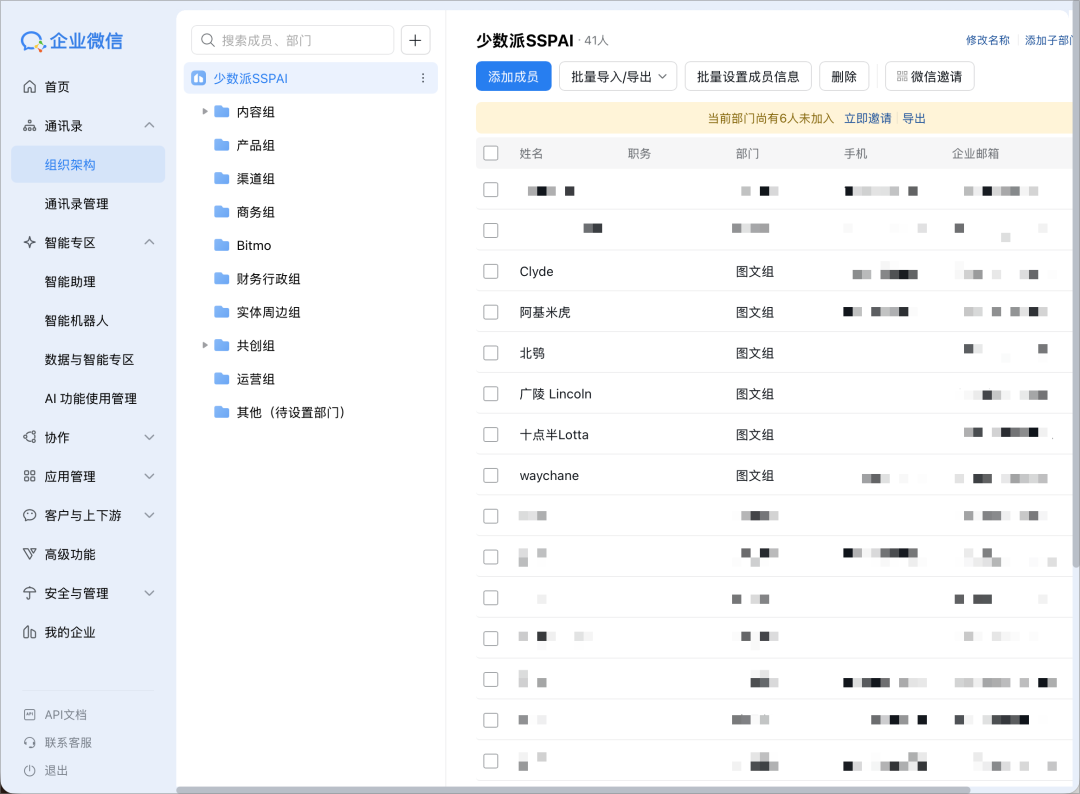Click the 通讯录 contacts icon

pyautogui.click(x=30, y=126)
